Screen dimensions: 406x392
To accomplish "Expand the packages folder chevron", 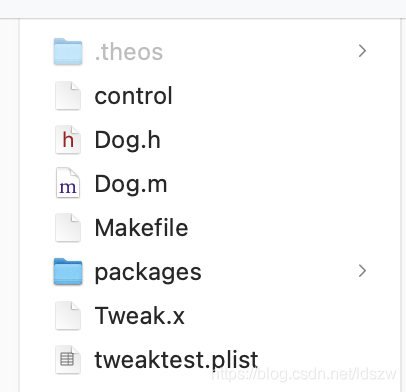I will tap(362, 271).
